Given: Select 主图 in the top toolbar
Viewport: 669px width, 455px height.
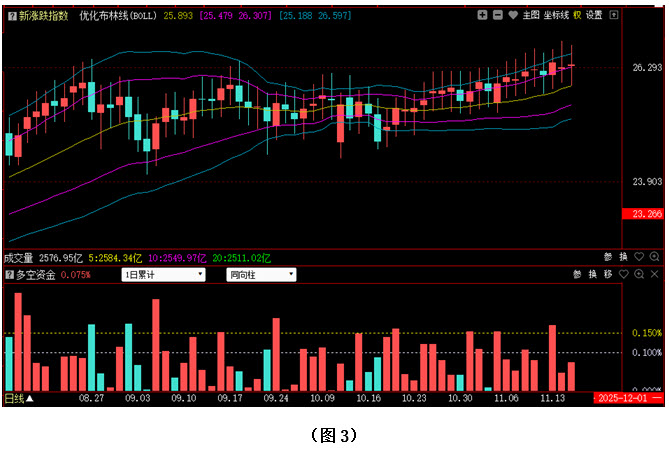Looking at the screenshot, I should [x=531, y=15].
